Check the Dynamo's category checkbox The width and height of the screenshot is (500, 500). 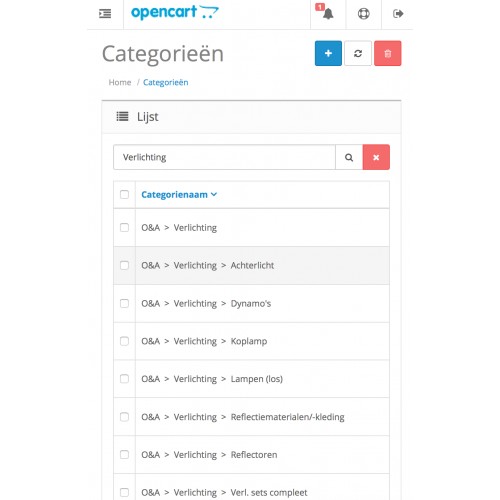124,303
